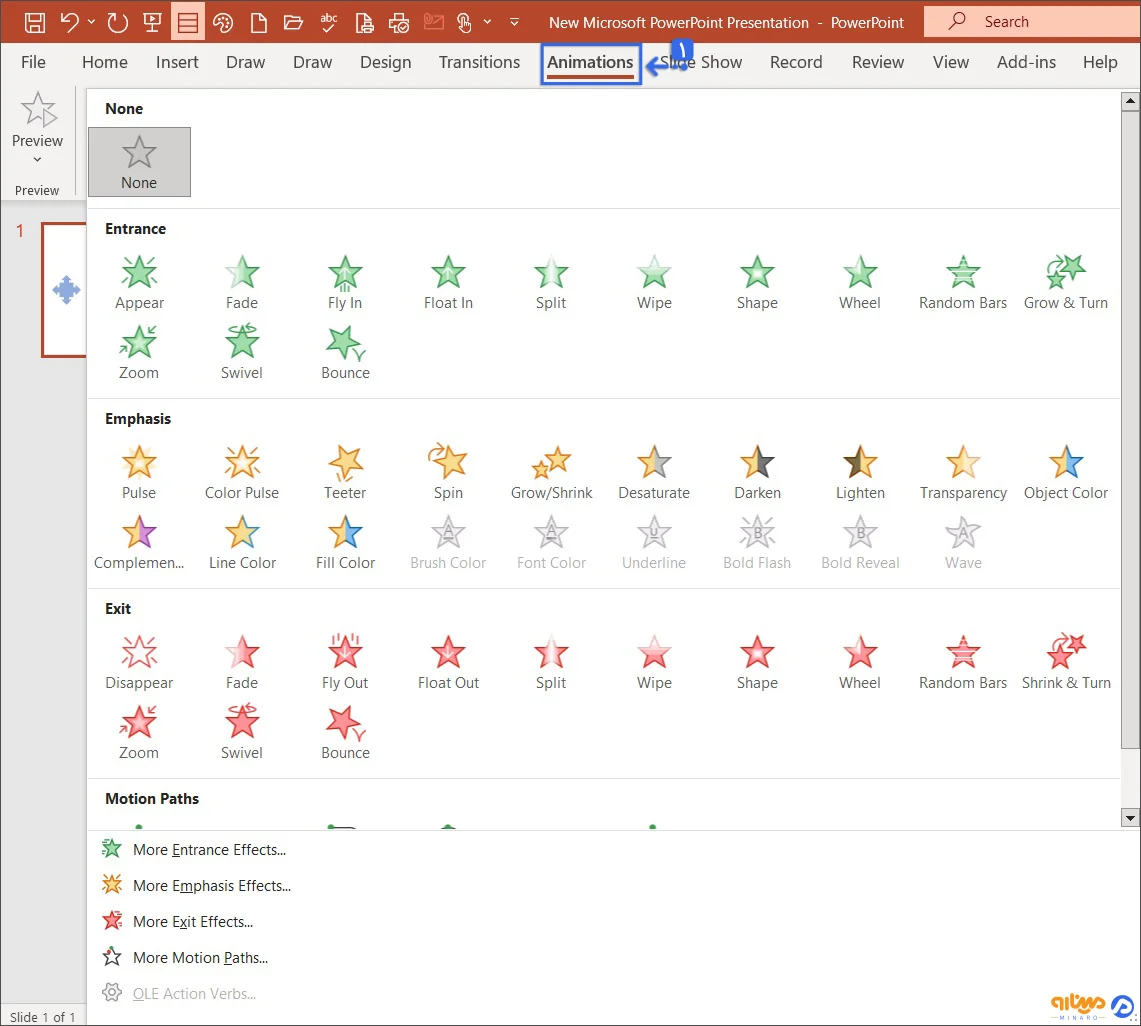This screenshot has height=1026, width=1141.
Task: Open Customize Quick Access Toolbar dropdown
Action: (x=514, y=22)
